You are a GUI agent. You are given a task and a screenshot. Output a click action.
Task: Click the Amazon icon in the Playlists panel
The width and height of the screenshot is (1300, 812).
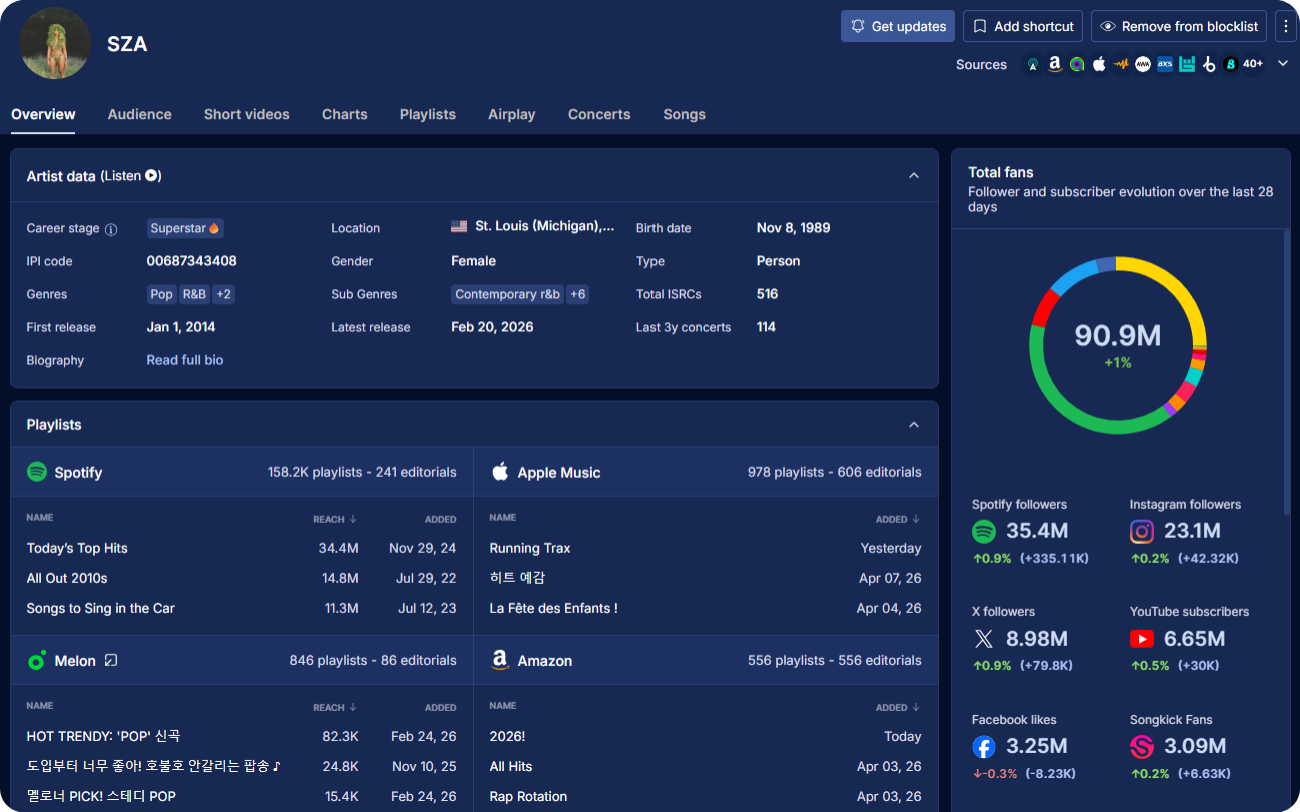[500, 660]
